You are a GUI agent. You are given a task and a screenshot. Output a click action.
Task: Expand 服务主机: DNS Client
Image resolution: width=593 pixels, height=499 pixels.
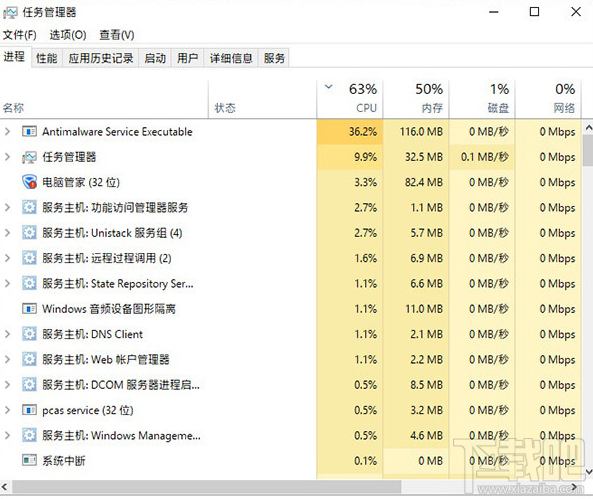pos(7,334)
